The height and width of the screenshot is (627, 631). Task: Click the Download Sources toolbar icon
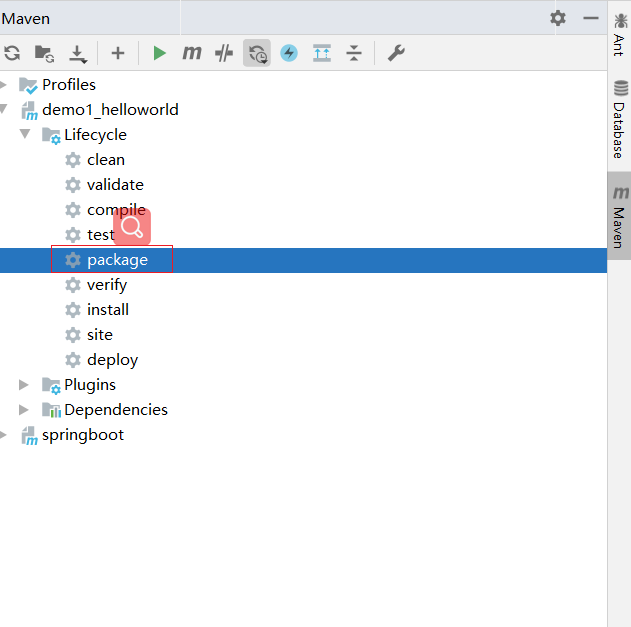(x=77, y=53)
